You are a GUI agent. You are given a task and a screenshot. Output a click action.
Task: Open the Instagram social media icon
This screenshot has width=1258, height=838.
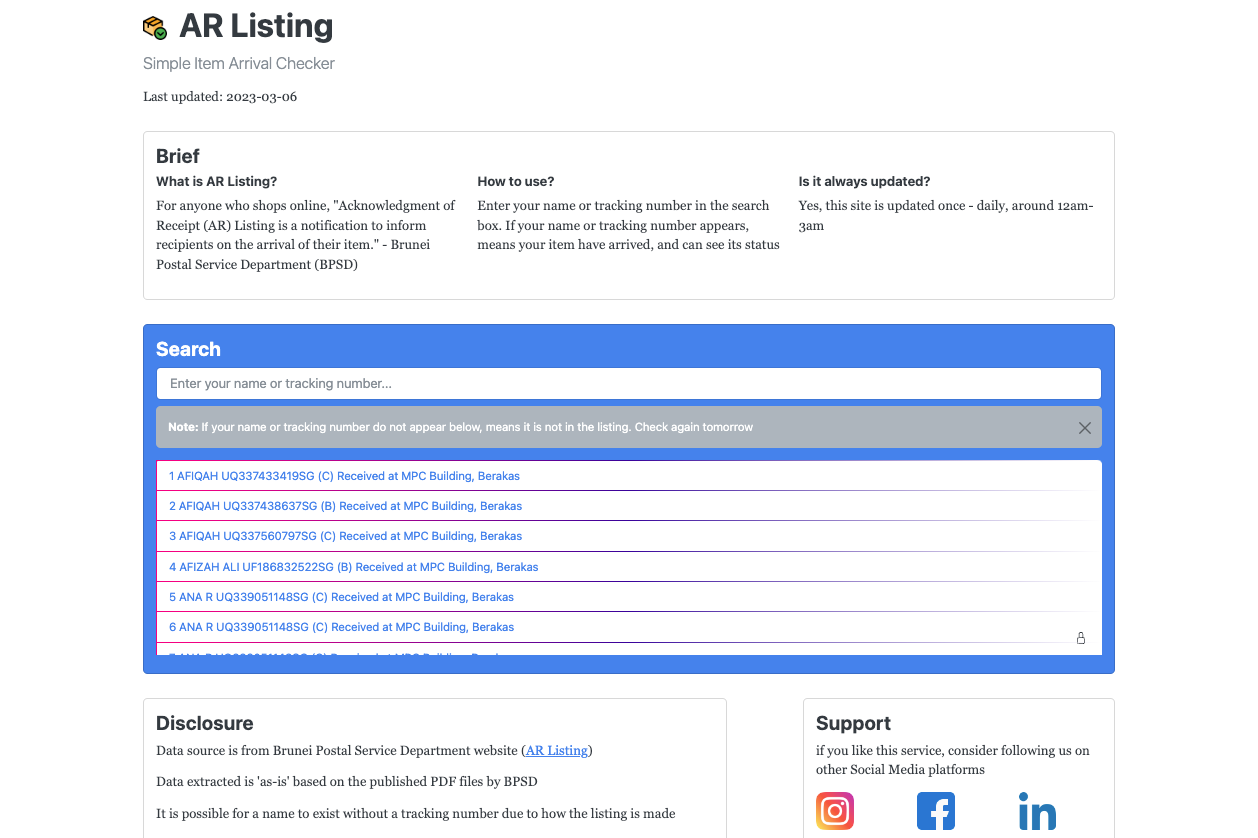(835, 811)
